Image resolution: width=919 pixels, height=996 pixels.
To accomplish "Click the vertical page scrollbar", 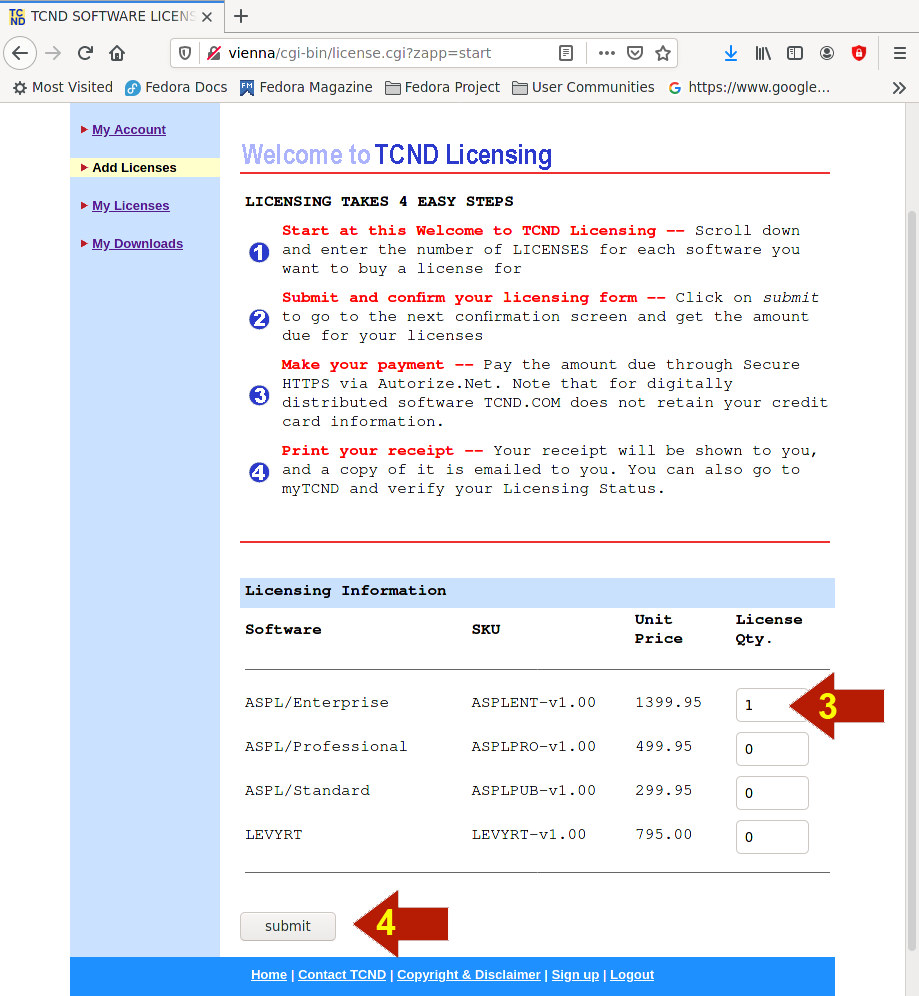I will (911, 580).
